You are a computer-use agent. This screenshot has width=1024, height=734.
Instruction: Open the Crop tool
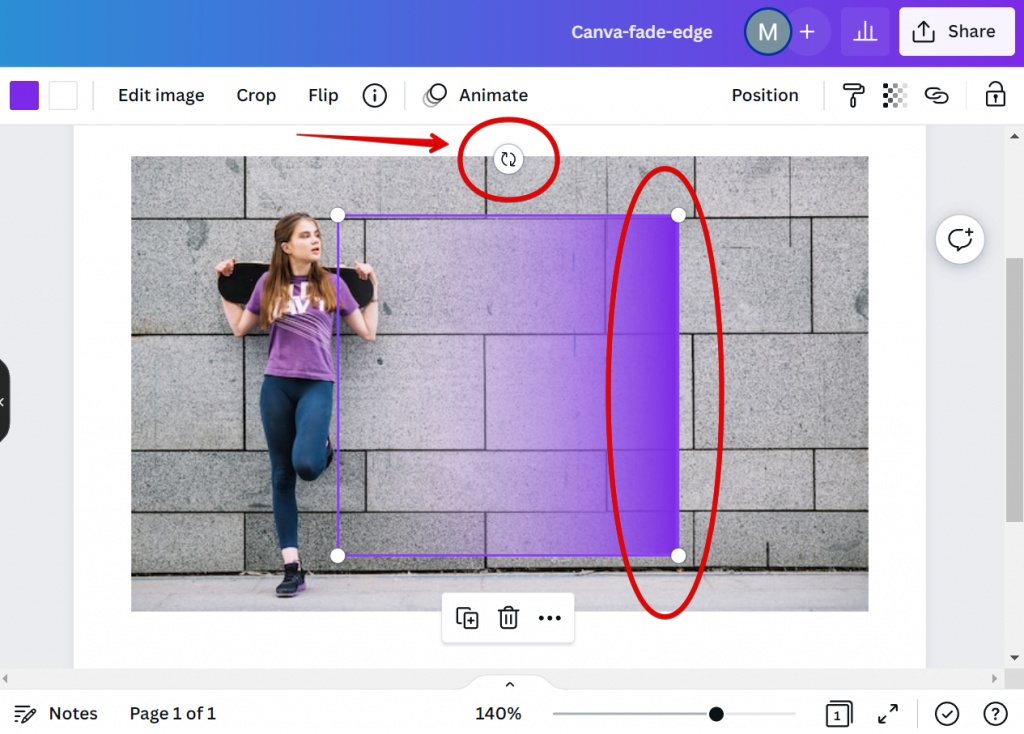click(x=256, y=95)
